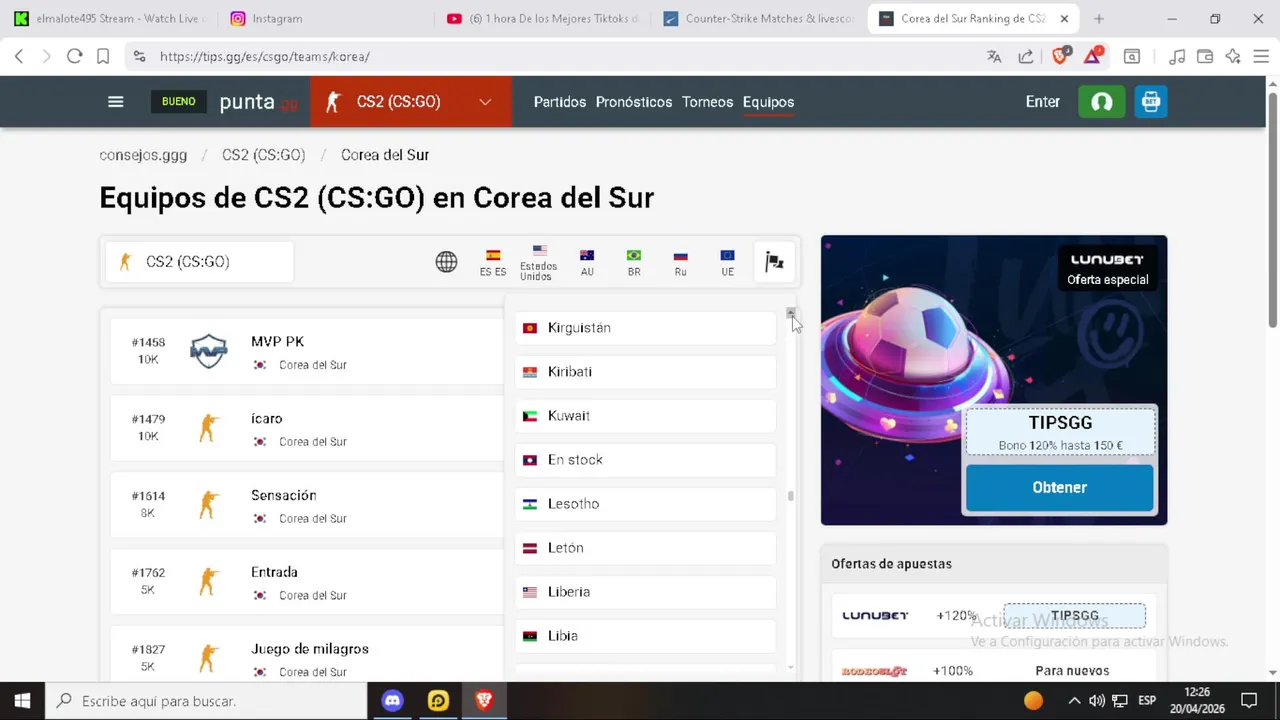
Task: Select Kiribati from country list
Action: [x=645, y=372]
